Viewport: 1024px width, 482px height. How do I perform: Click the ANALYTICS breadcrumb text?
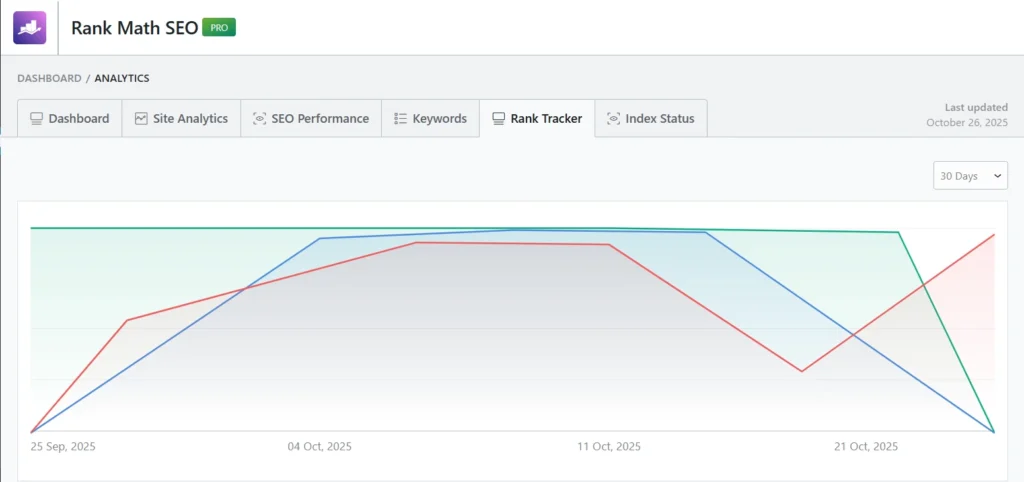(122, 78)
